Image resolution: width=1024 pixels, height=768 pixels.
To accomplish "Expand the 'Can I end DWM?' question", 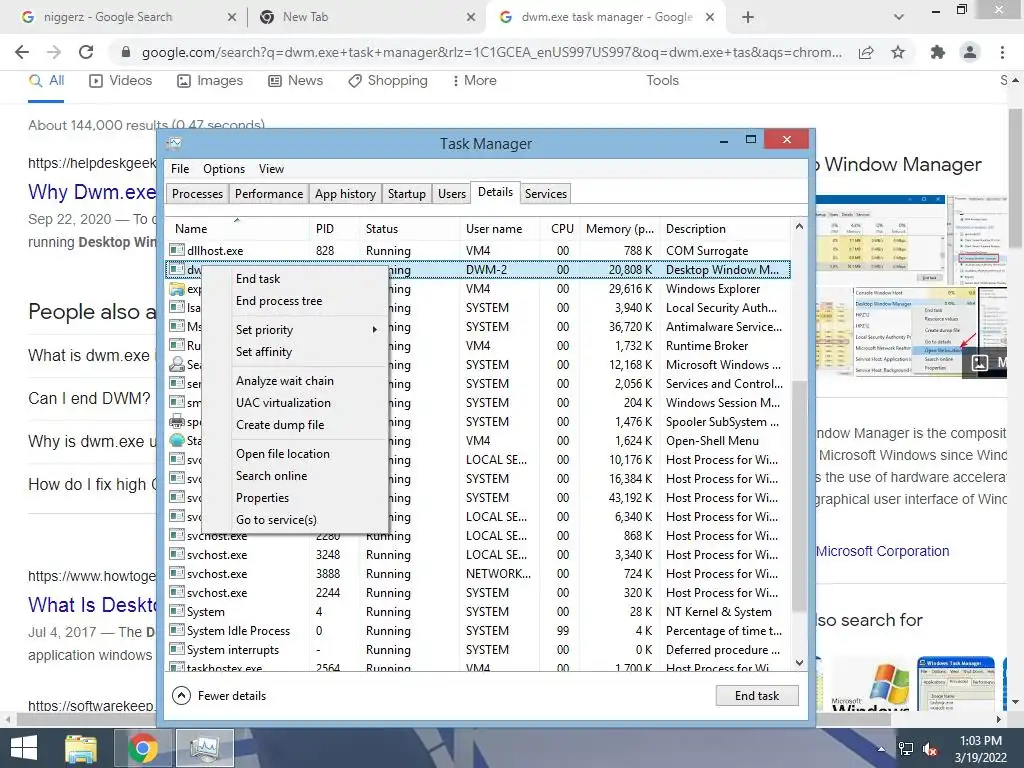I will (x=89, y=398).
